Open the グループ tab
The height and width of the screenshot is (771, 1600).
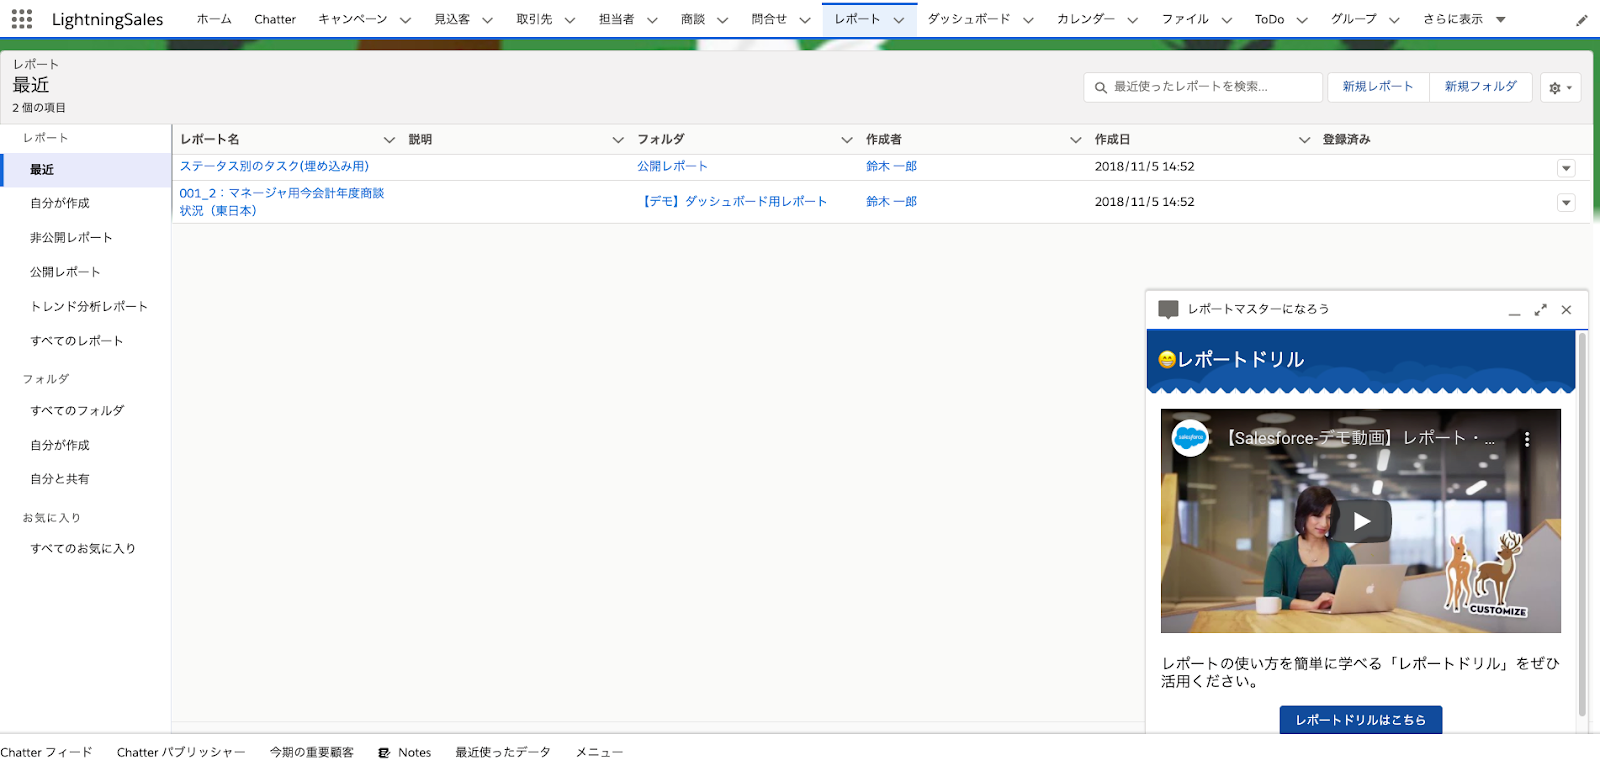[1353, 19]
